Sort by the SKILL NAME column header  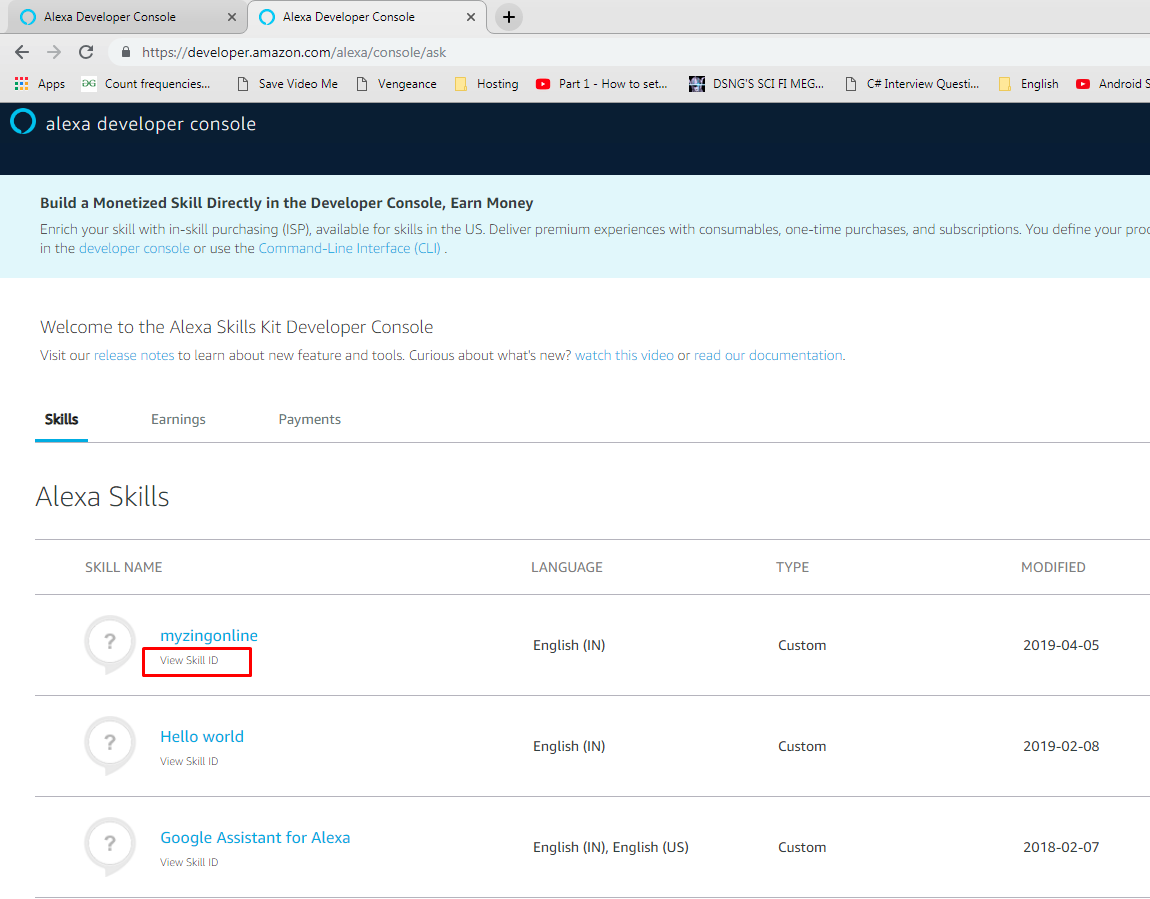[123, 567]
